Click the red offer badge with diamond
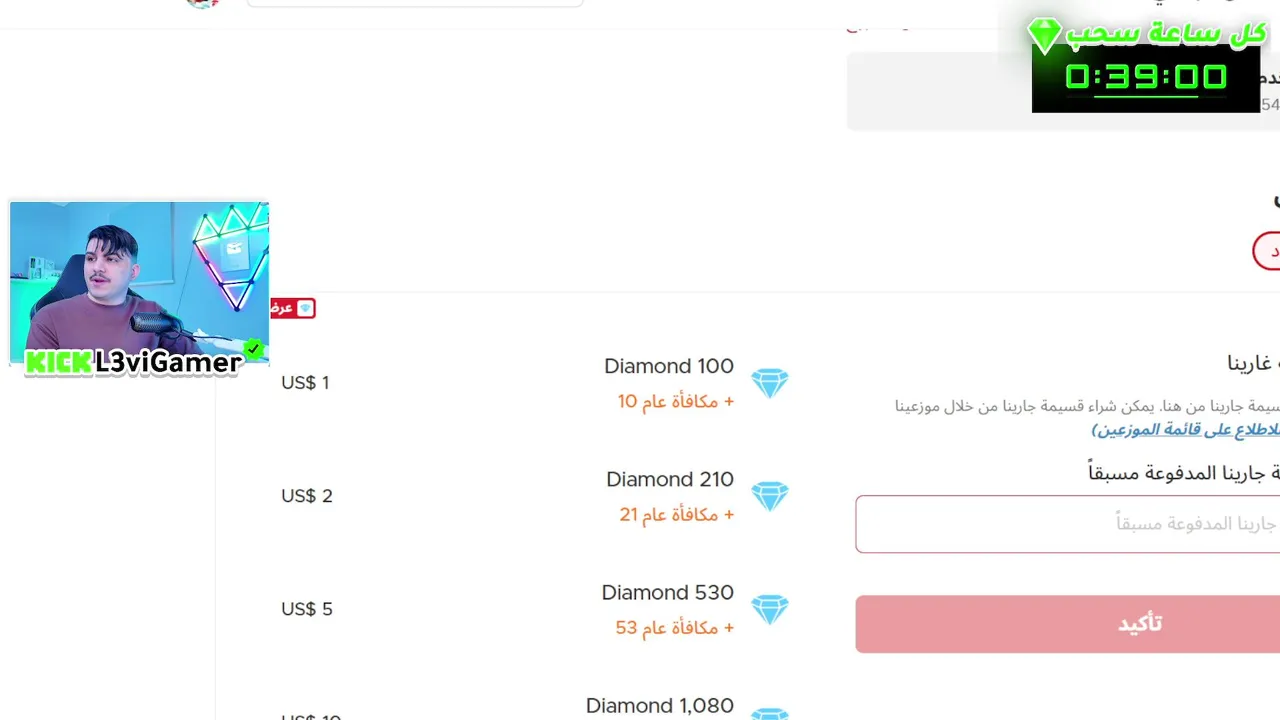Viewport: 1280px width, 720px height. pyautogui.click(x=293, y=308)
